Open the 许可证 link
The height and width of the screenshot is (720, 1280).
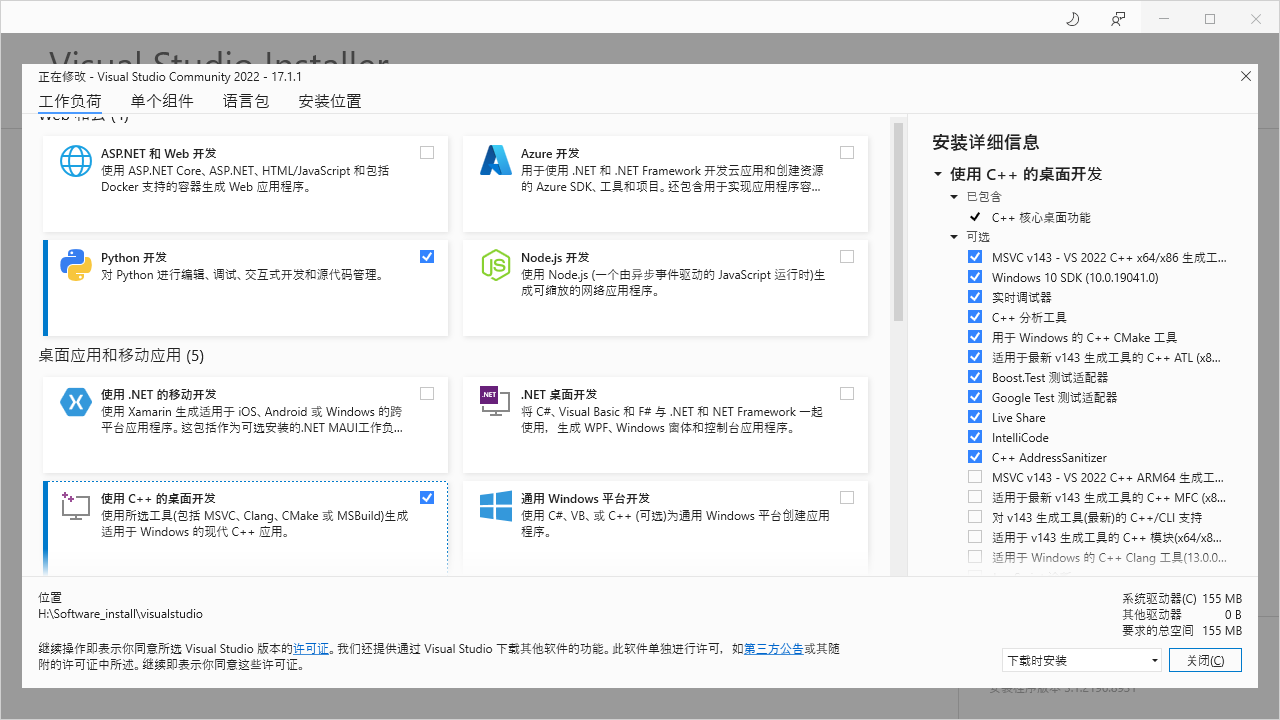[311, 648]
